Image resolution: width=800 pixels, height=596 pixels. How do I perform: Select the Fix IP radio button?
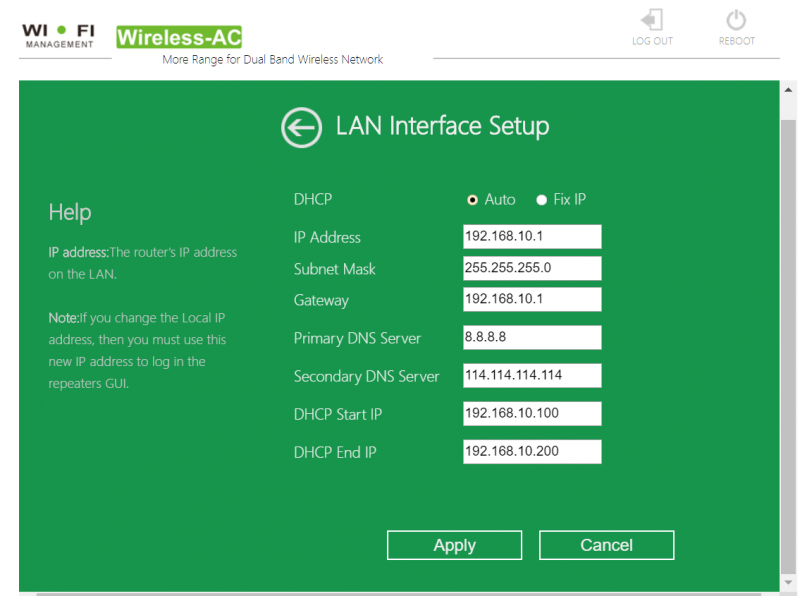(x=541, y=200)
